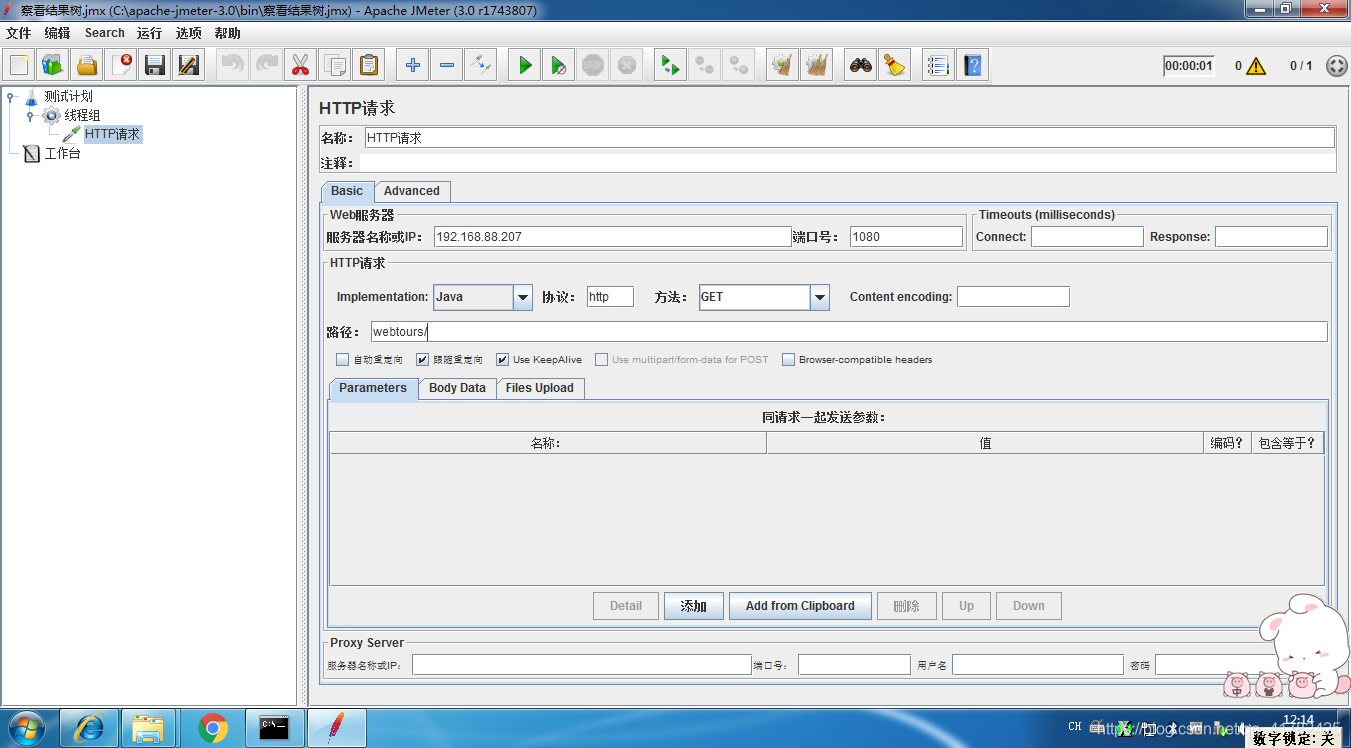Open the Templates icon
Viewport: 1351px width, 748px height.
pyautogui.click(x=53, y=66)
